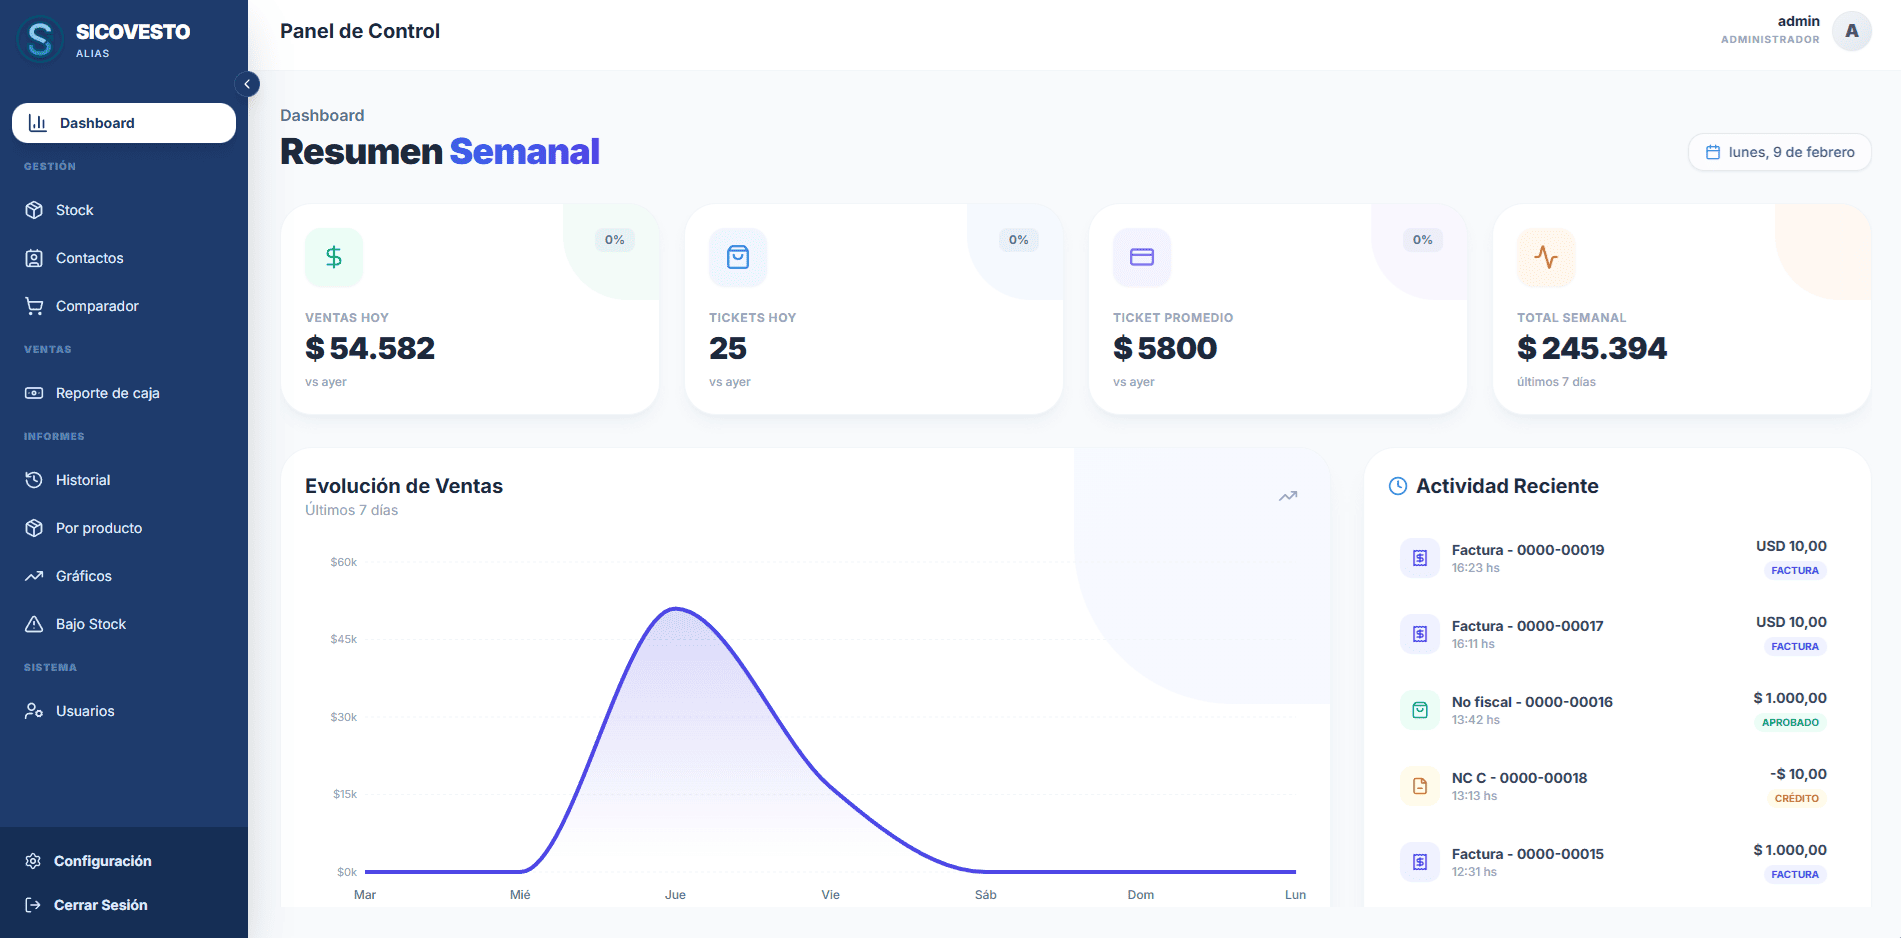Select the Dashboard menu item
Image resolution: width=1901 pixels, height=938 pixels.
pyautogui.click(x=124, y=123)
